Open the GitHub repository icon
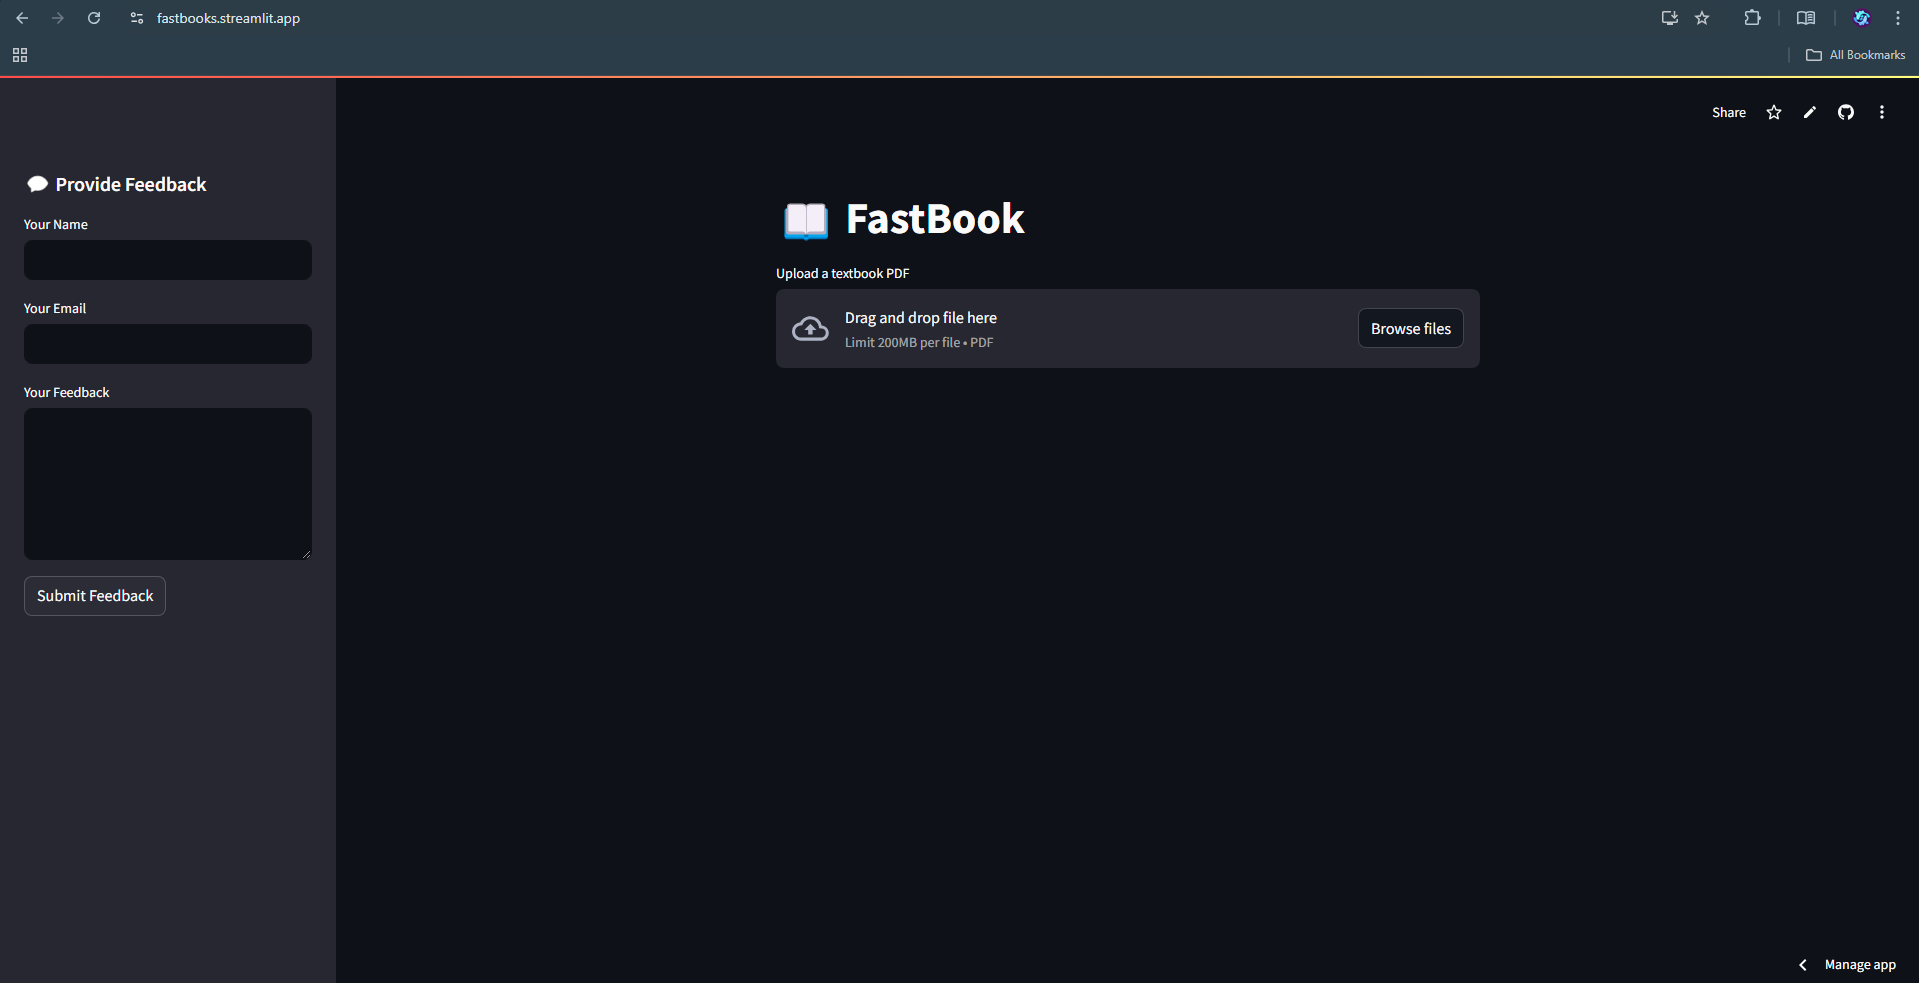 point(1846,112)
